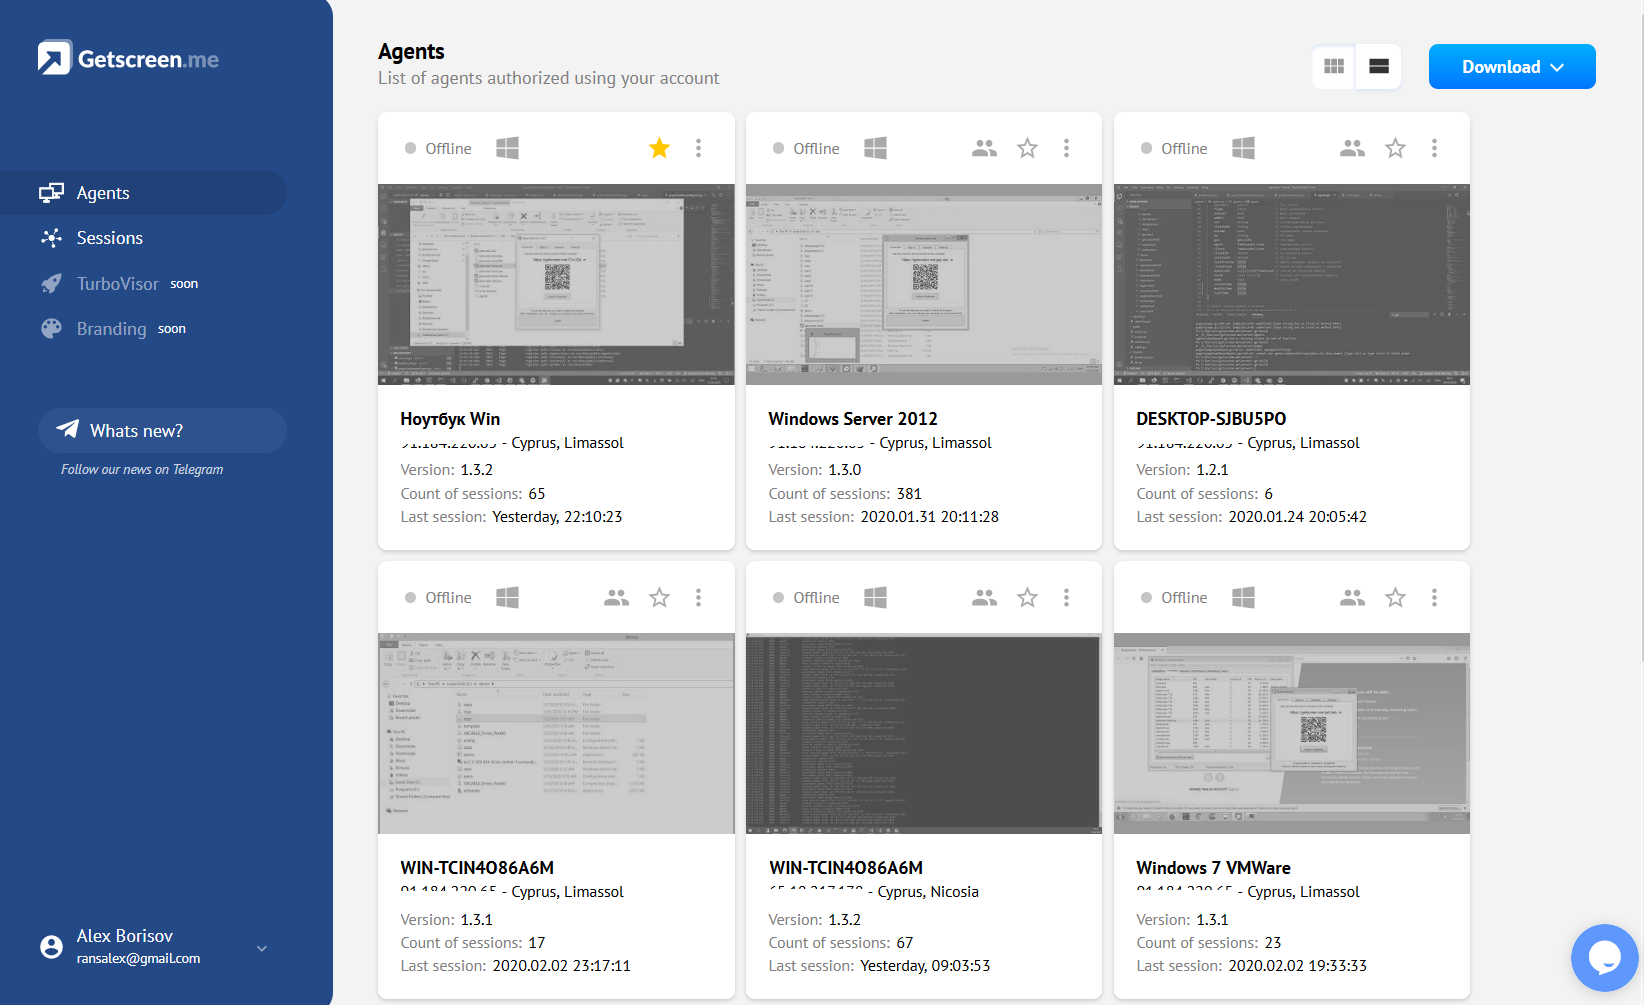Open more options for Windows 7 VMWare
1644x1005 pixels.
tap(1434, 597)
